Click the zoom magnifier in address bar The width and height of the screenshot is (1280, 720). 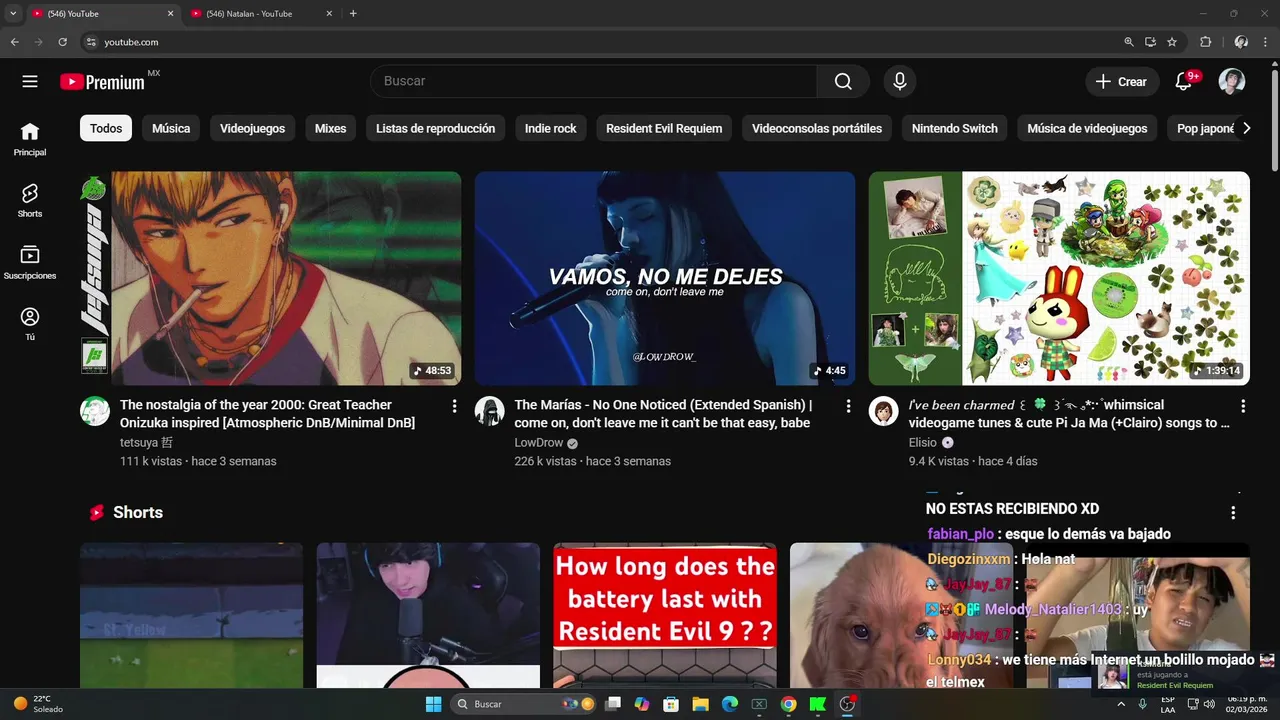tap(1129, 42)
